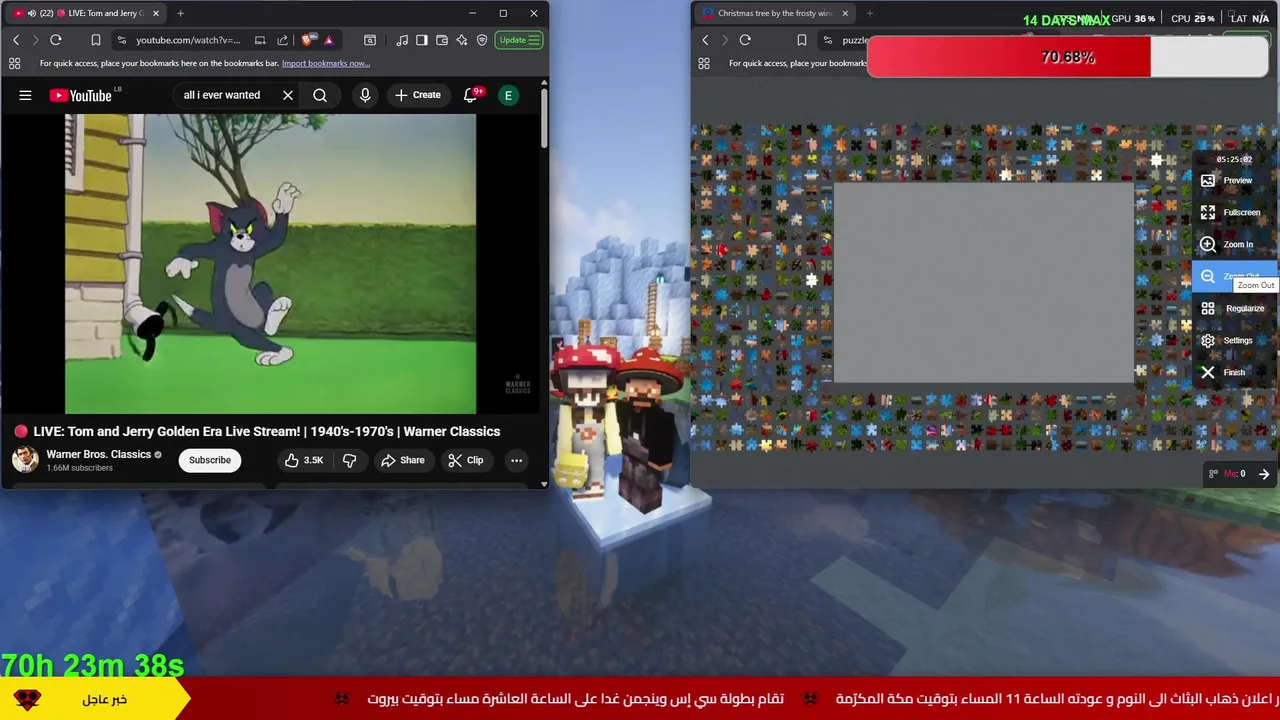Bookmark the YouTube page

pyautogui.click(x=96, y=40)
